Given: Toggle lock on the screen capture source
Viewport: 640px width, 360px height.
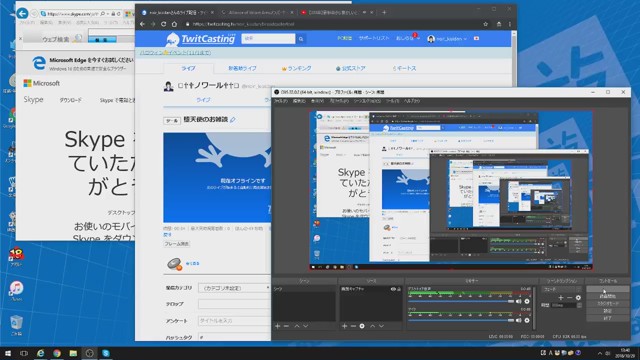Looking at the screenshot, I should (x=399, y=289).
